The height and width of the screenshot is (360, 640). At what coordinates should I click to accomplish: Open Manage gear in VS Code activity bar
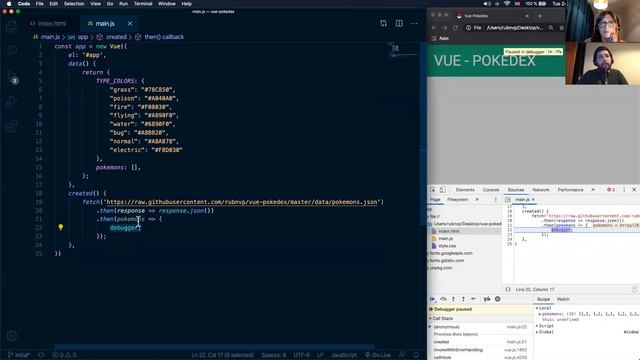pyautogui.click(x=11, y=336)
